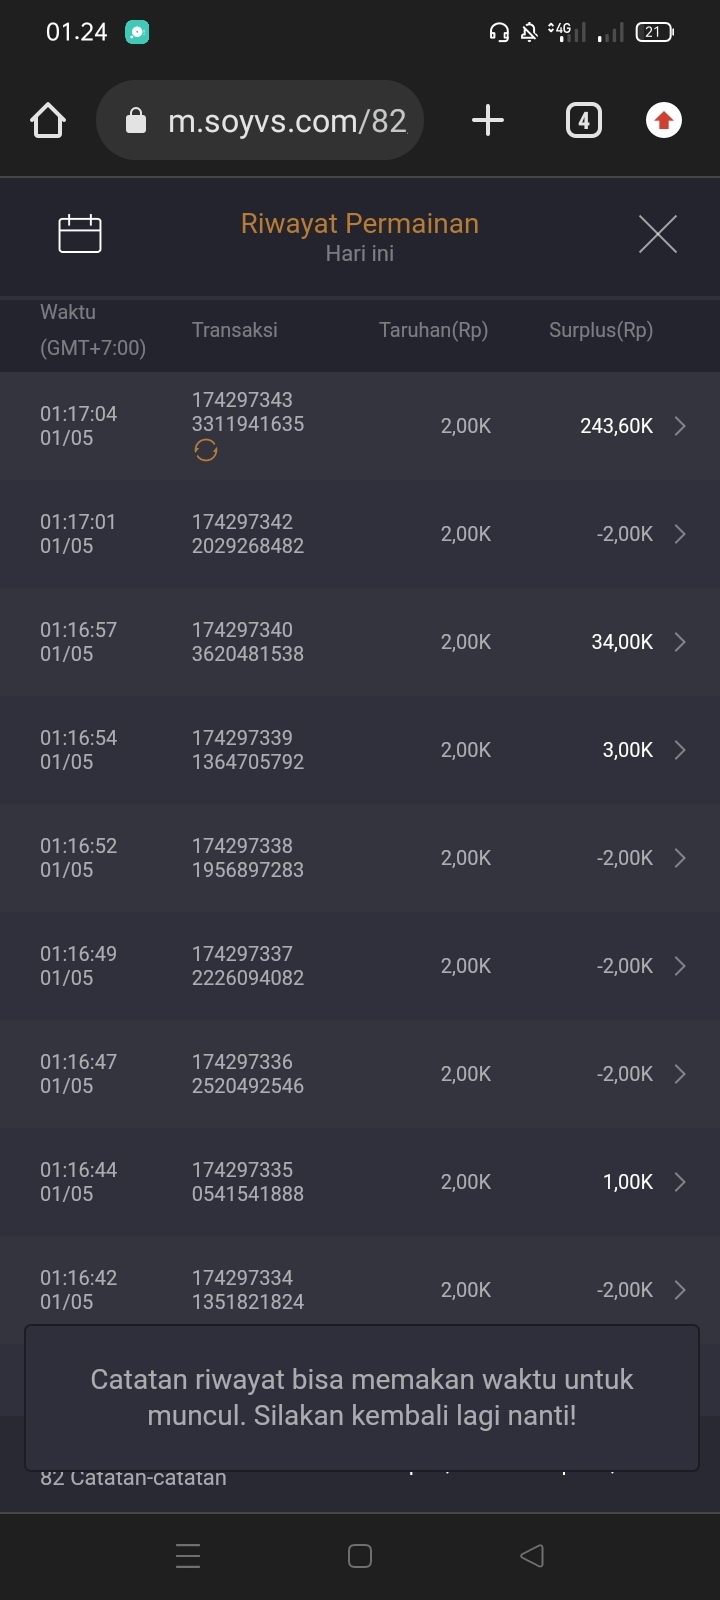This screenshot has height=1600, width=720.
Task: Expand the 01:16:44 row with 1,00K surplus
Action: click(x=680, y=1182)
